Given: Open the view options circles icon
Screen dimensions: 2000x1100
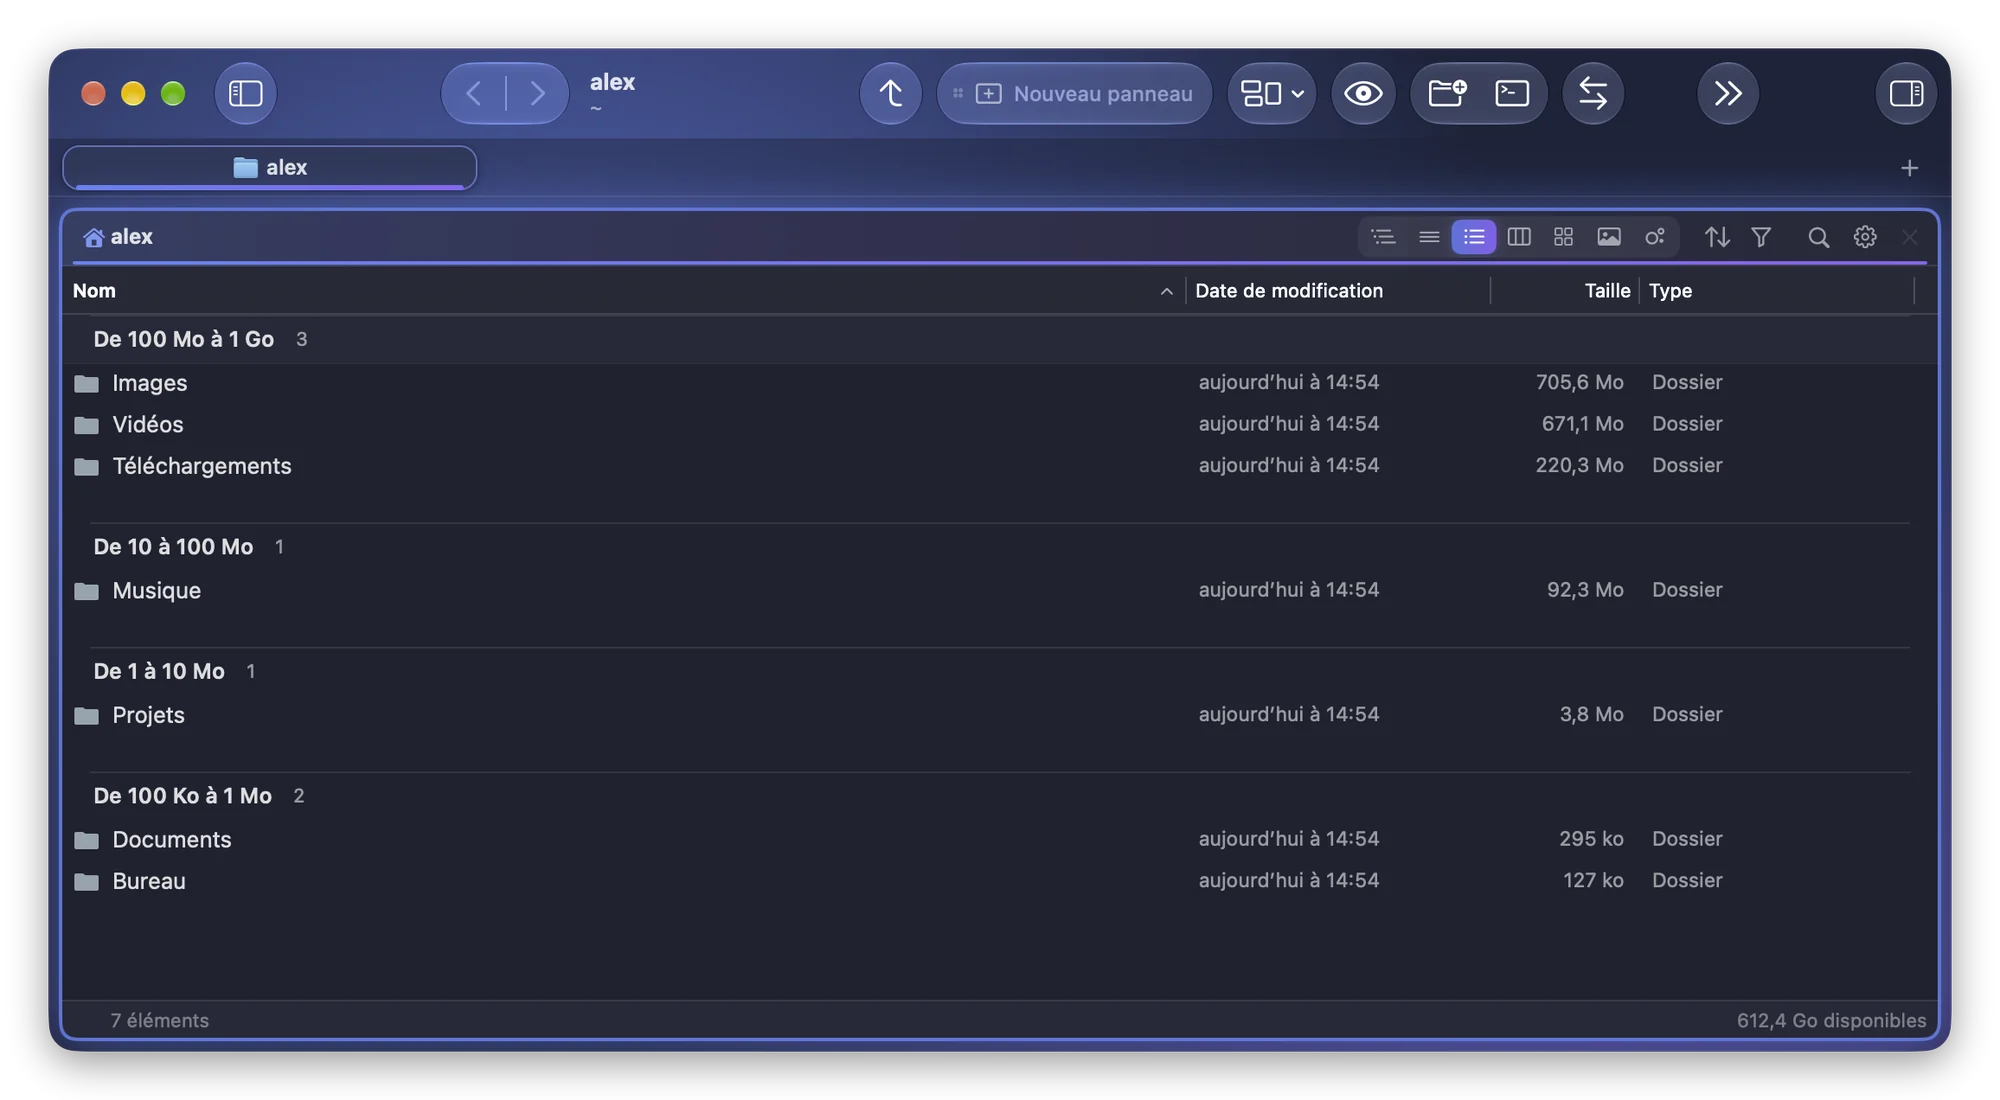Looking at the screenshot, I should point(1655,237).
